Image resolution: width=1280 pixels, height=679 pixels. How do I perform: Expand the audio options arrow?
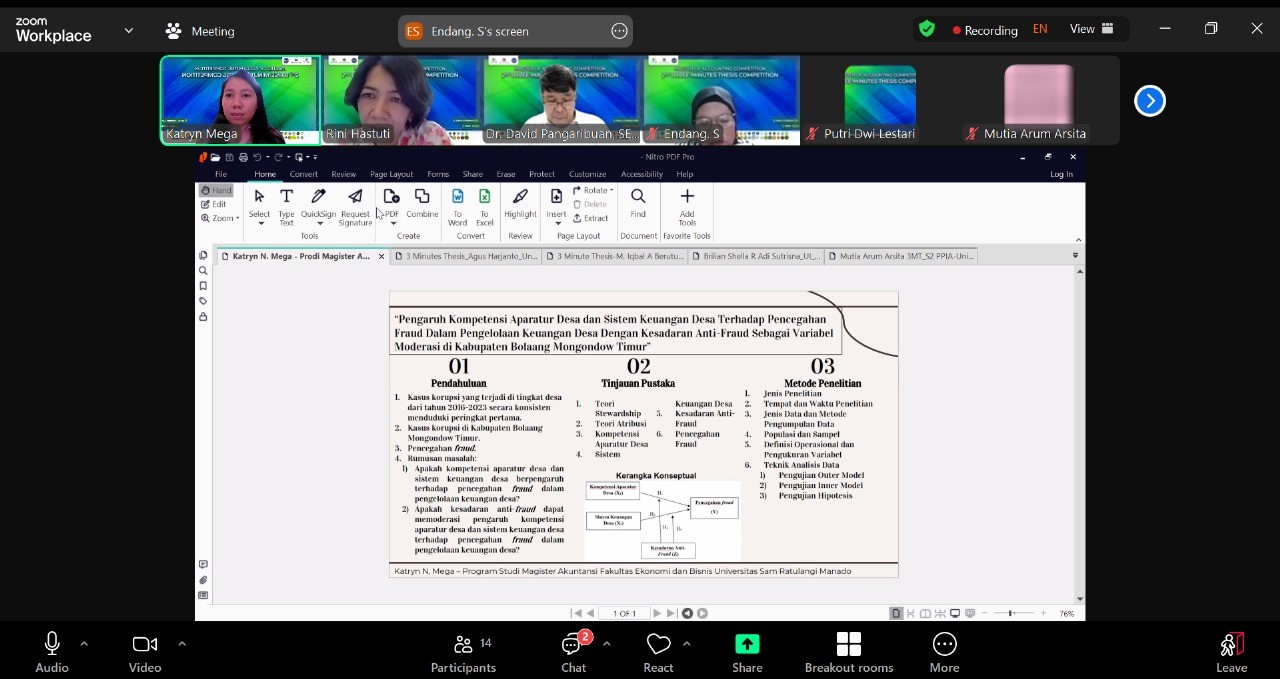tap(84, 644)
